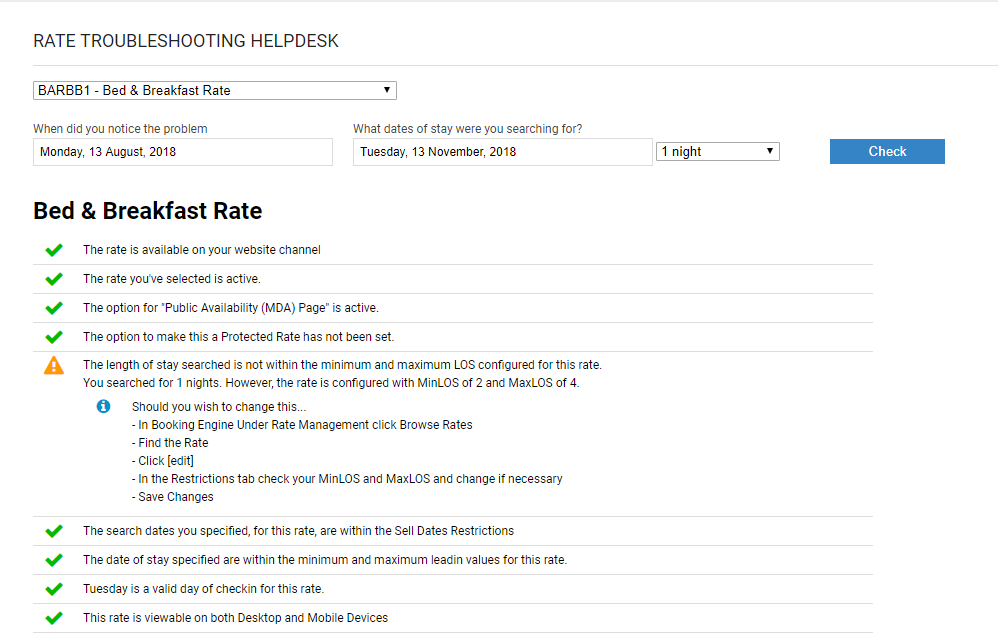This screenshot has height=639, width=998.
Task: Click the orange warning triangle for length of stay
Action: 54,365
